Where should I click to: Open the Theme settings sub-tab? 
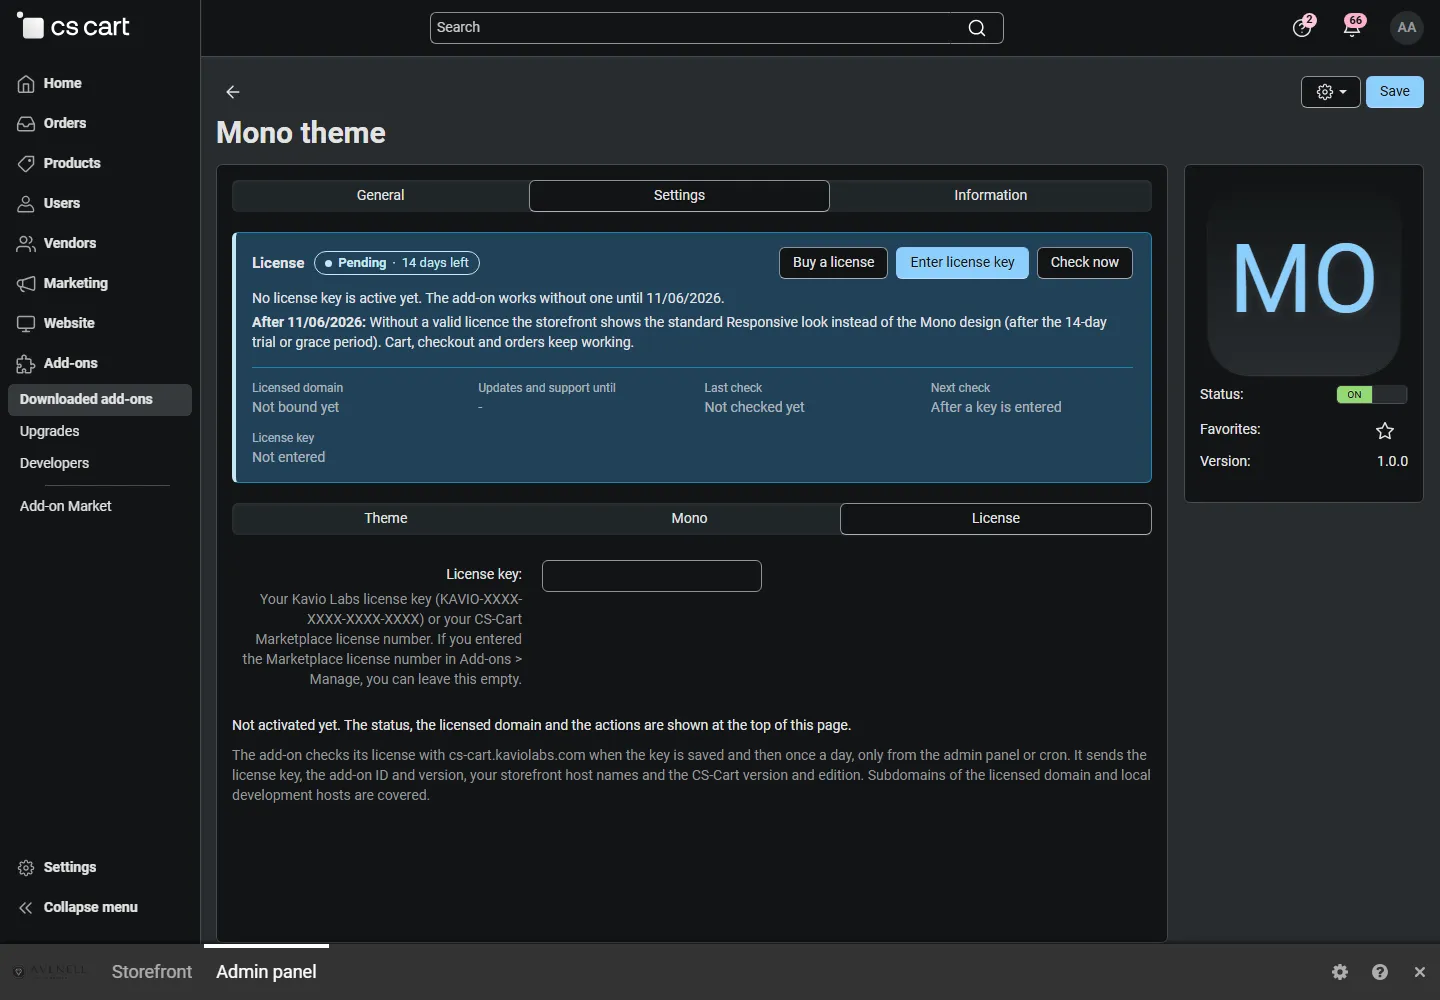pyautogui.click(x=386, y=519)
